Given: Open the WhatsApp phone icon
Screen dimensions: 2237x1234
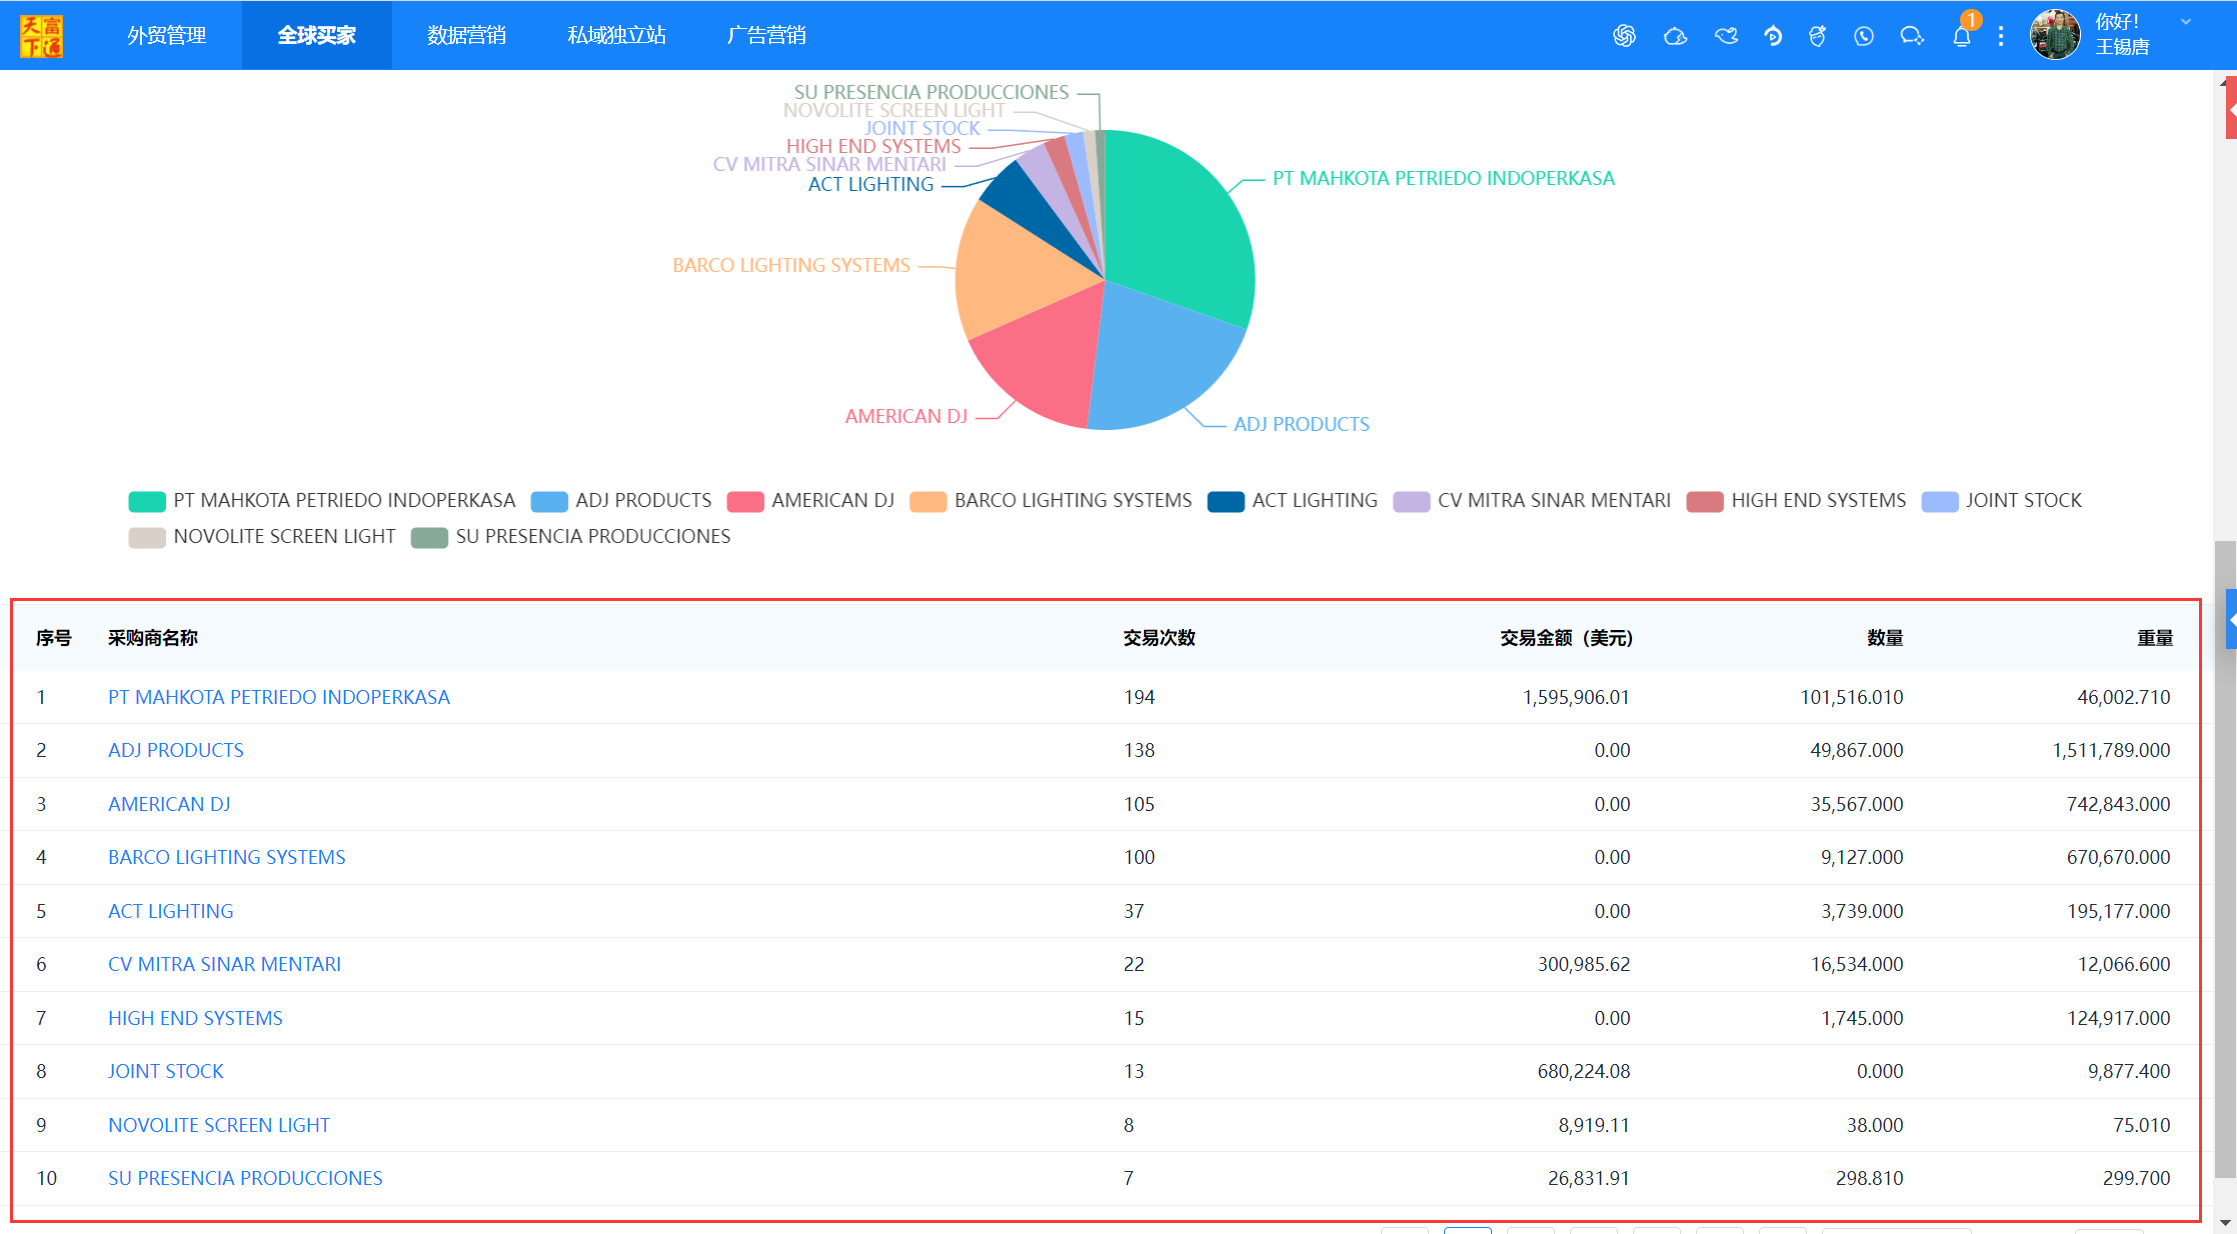Looking at the screenshot, I should tap(1864, 36).
